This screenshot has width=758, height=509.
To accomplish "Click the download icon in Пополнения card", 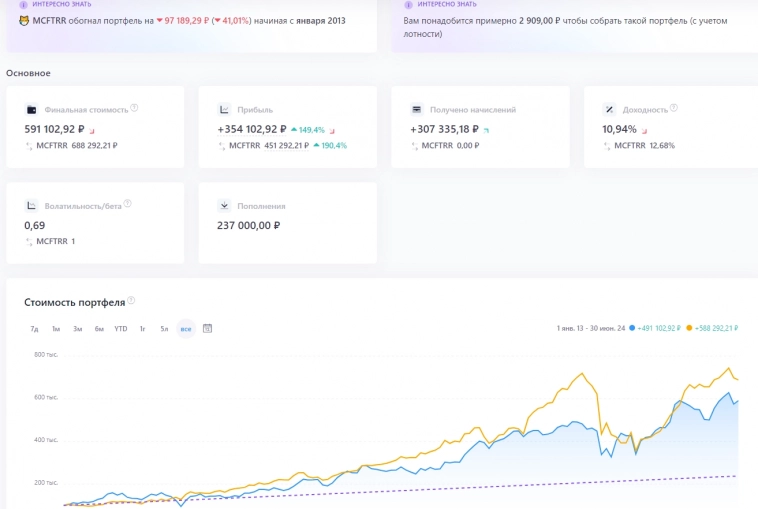I will [225, 206].
